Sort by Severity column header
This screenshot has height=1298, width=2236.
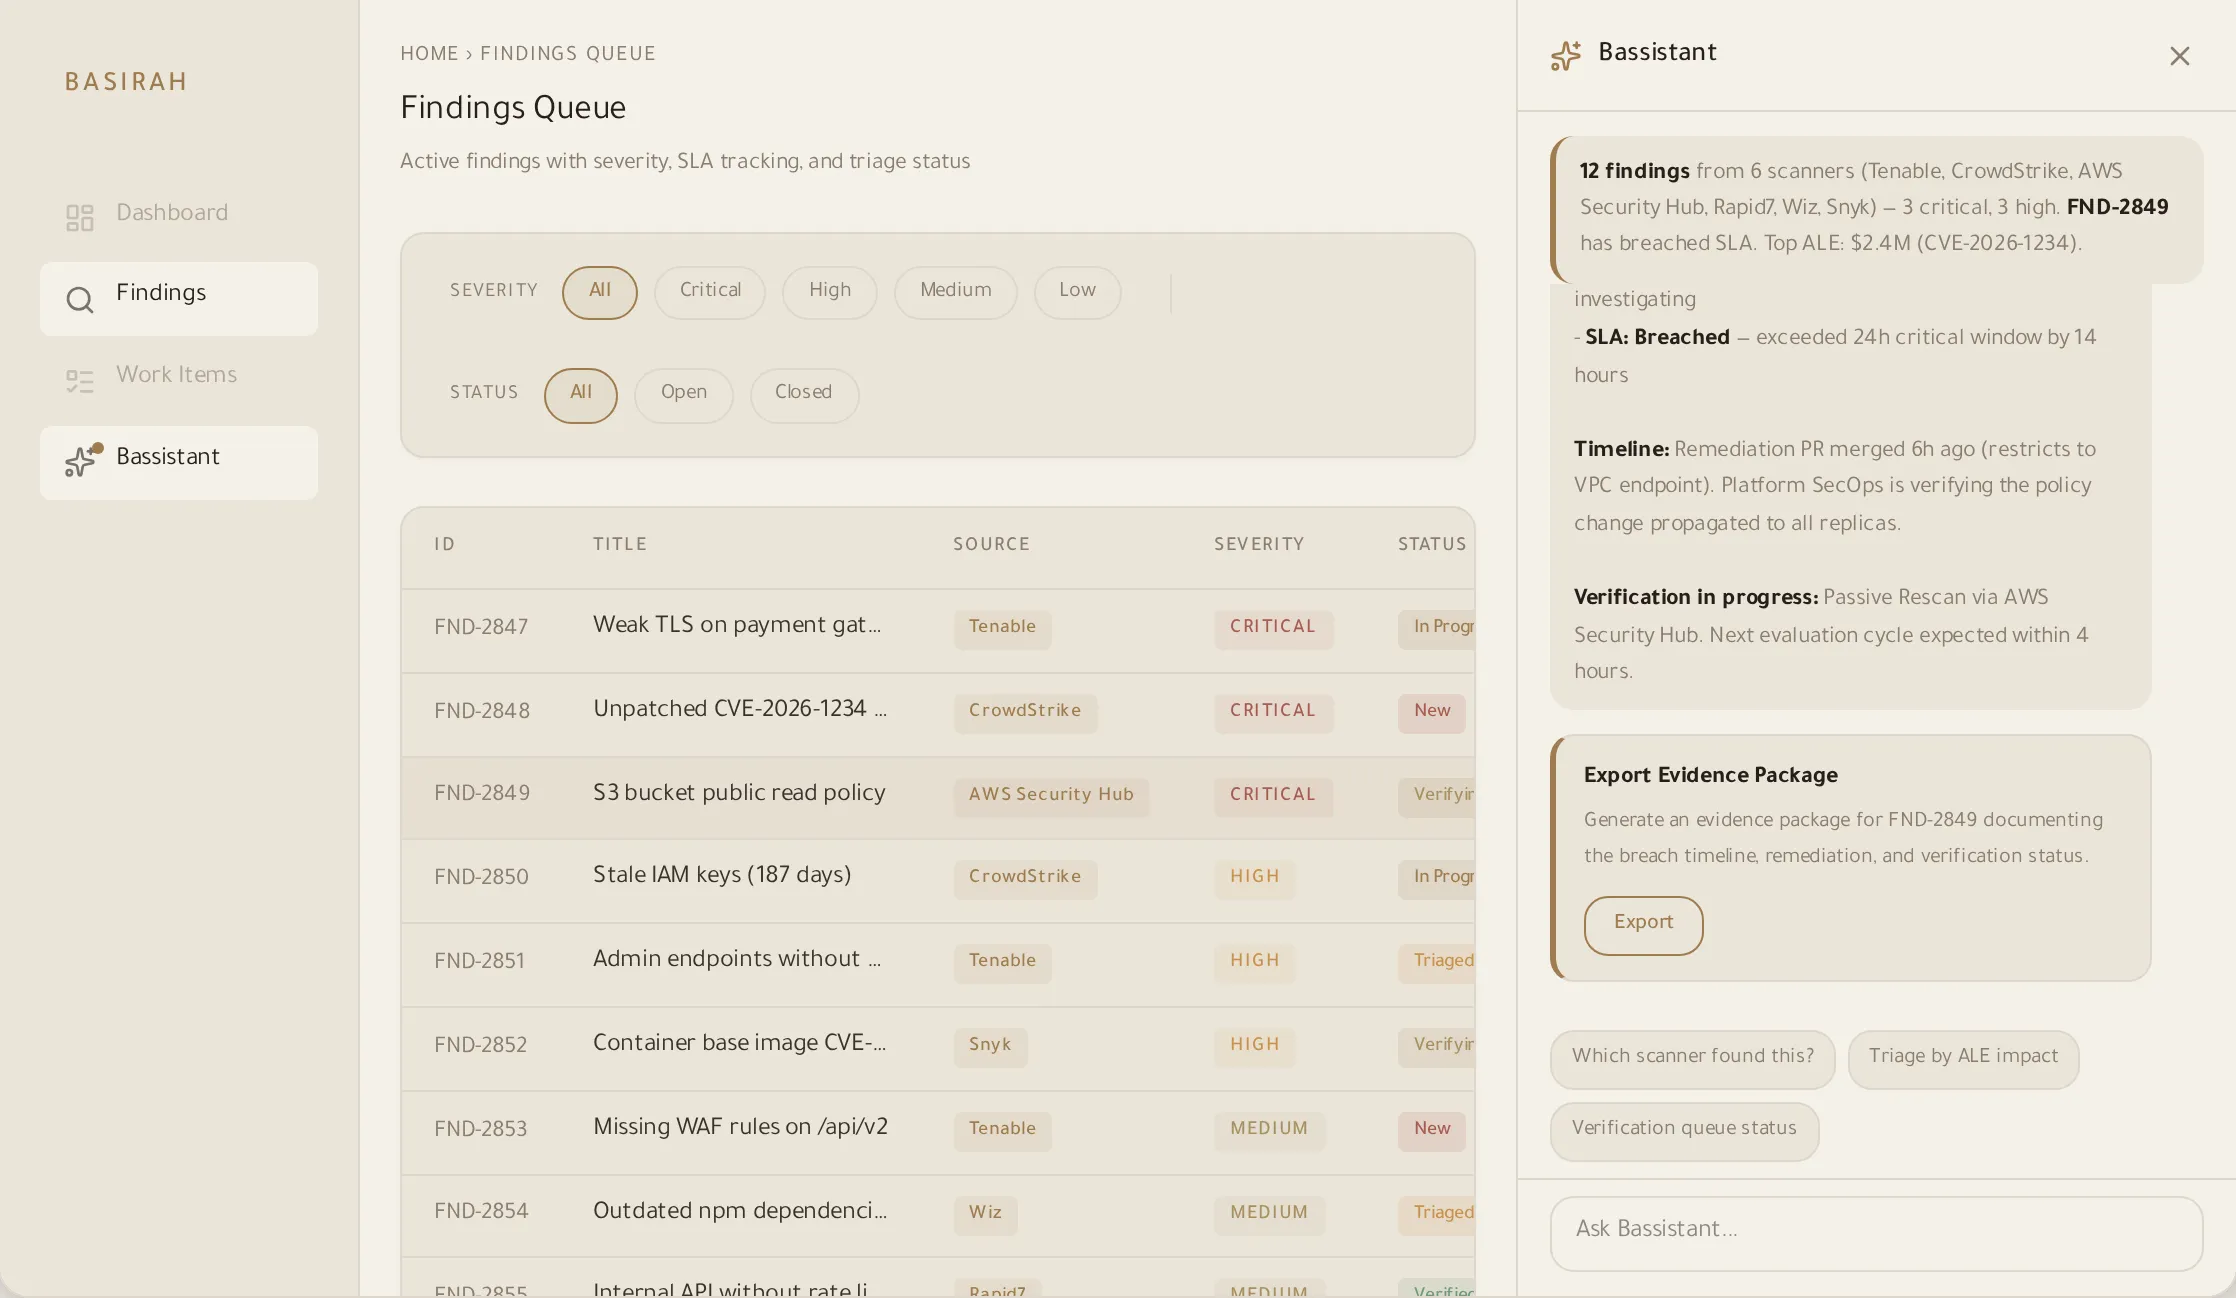(x=1259, y=545)
